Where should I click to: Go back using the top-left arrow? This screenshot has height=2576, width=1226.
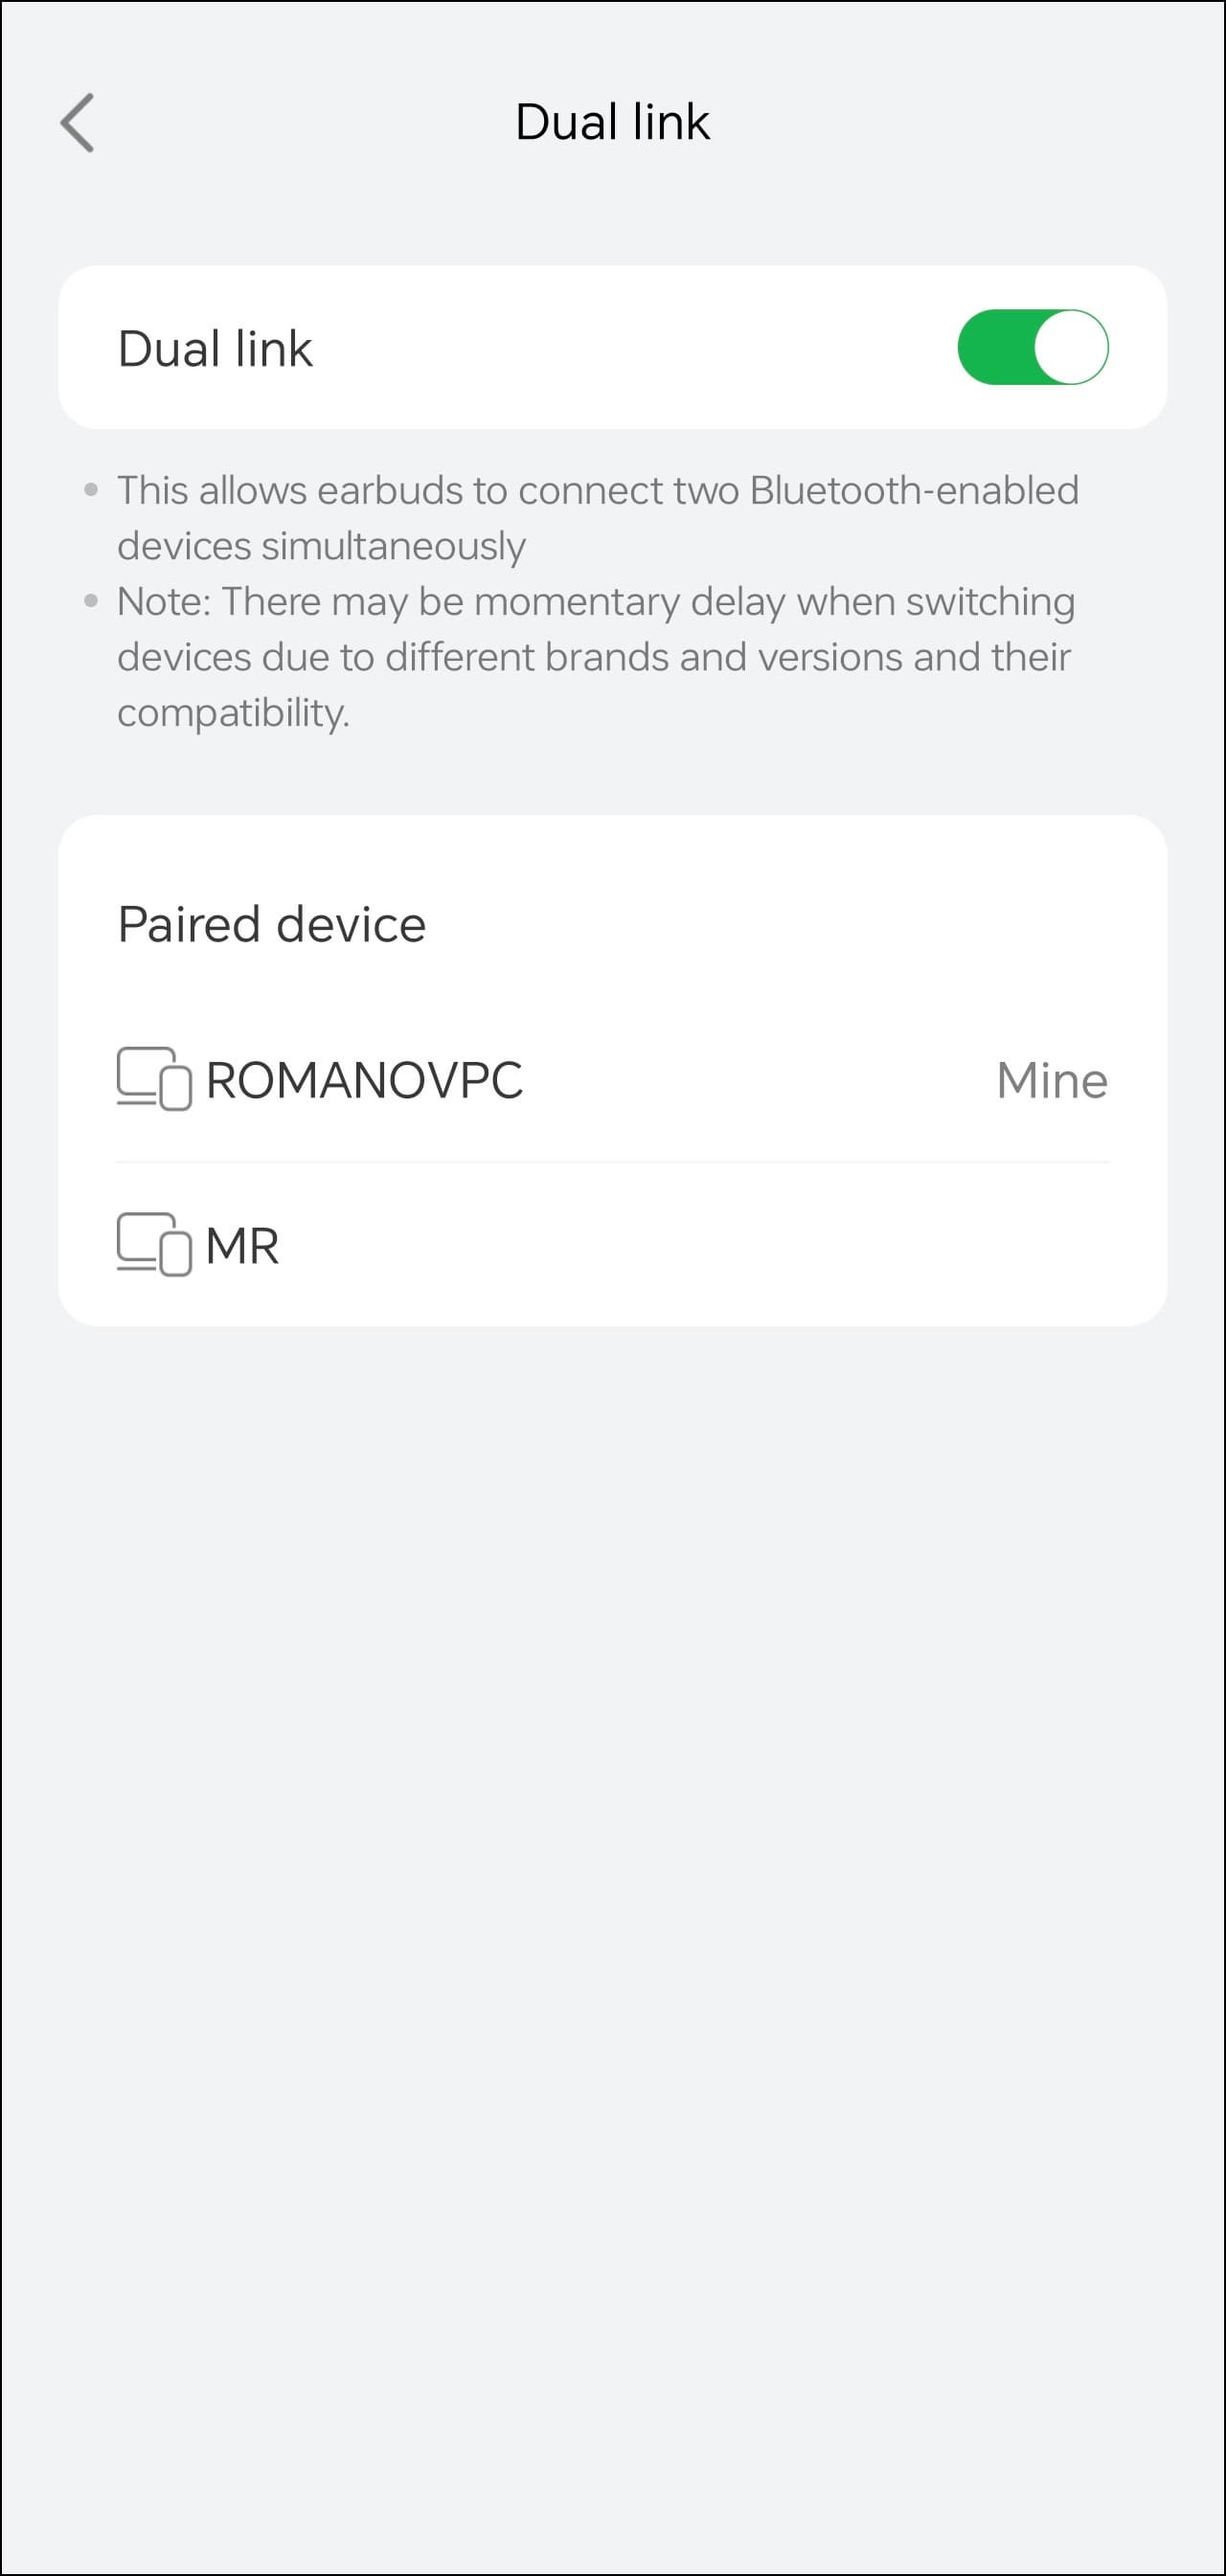click(77, 123)
